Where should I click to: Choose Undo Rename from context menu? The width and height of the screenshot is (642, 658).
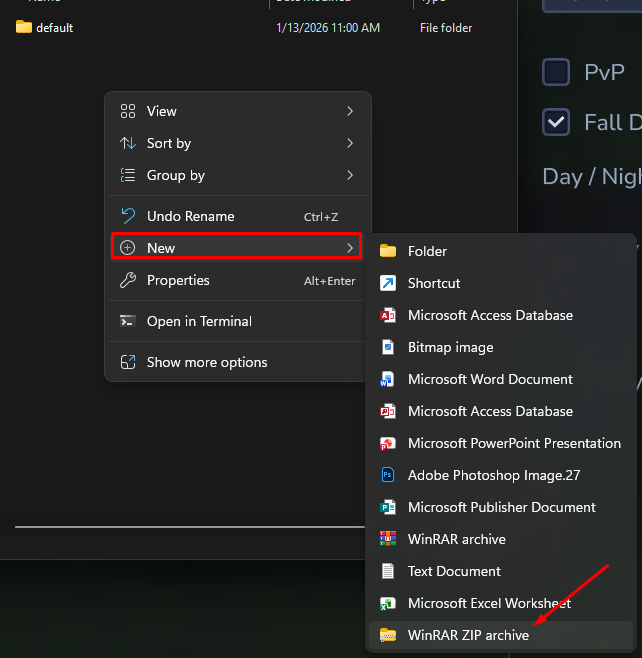tap(190, 216)
